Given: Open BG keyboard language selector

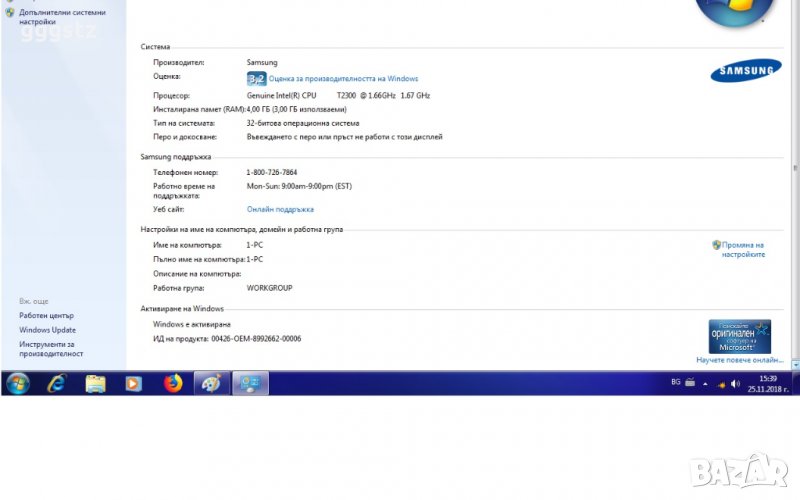Looking at the screenshot, I should tap(675, 383).
